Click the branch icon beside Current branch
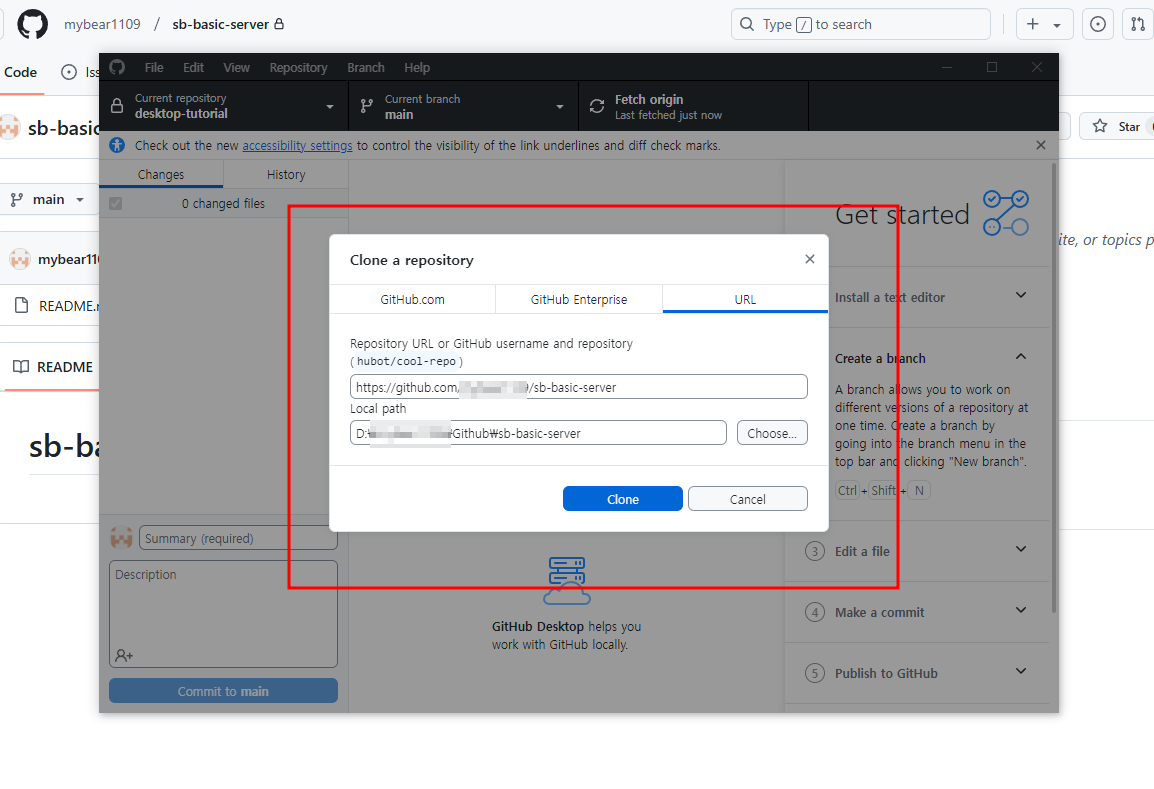Screen dimensions: 1154x789 pos(367,106)
